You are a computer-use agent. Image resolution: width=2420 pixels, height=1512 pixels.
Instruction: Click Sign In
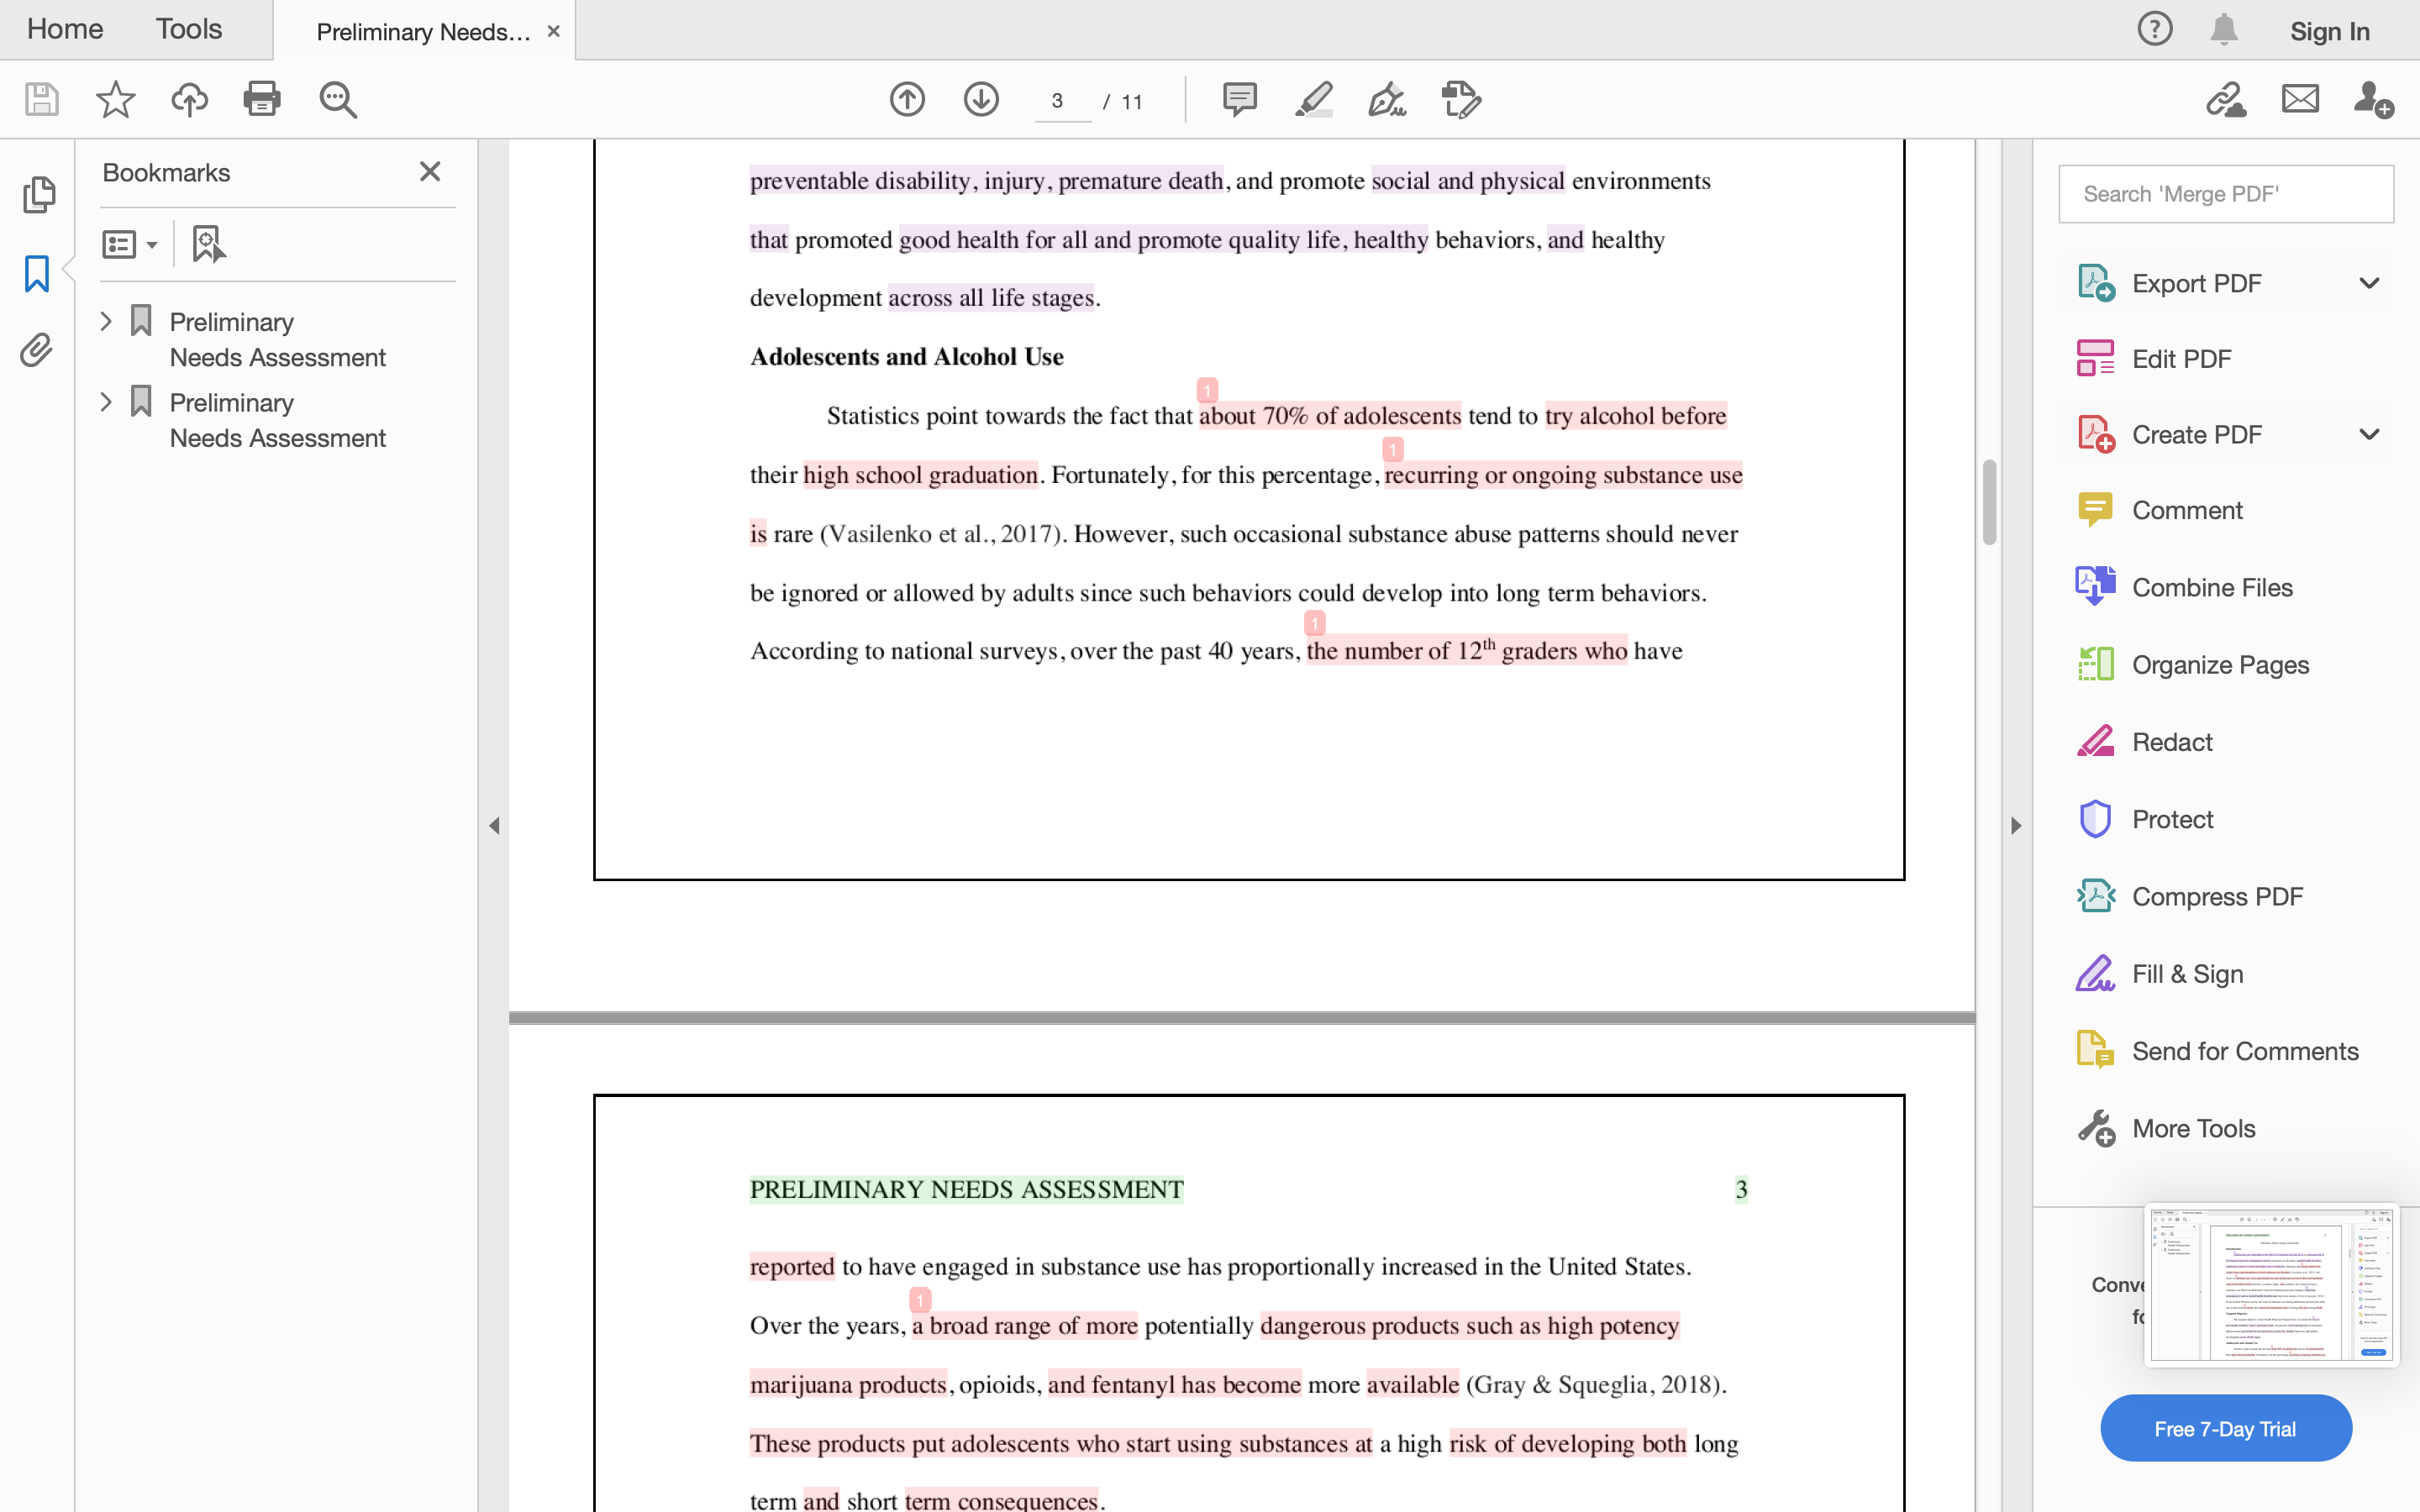tap(2330, 31)
